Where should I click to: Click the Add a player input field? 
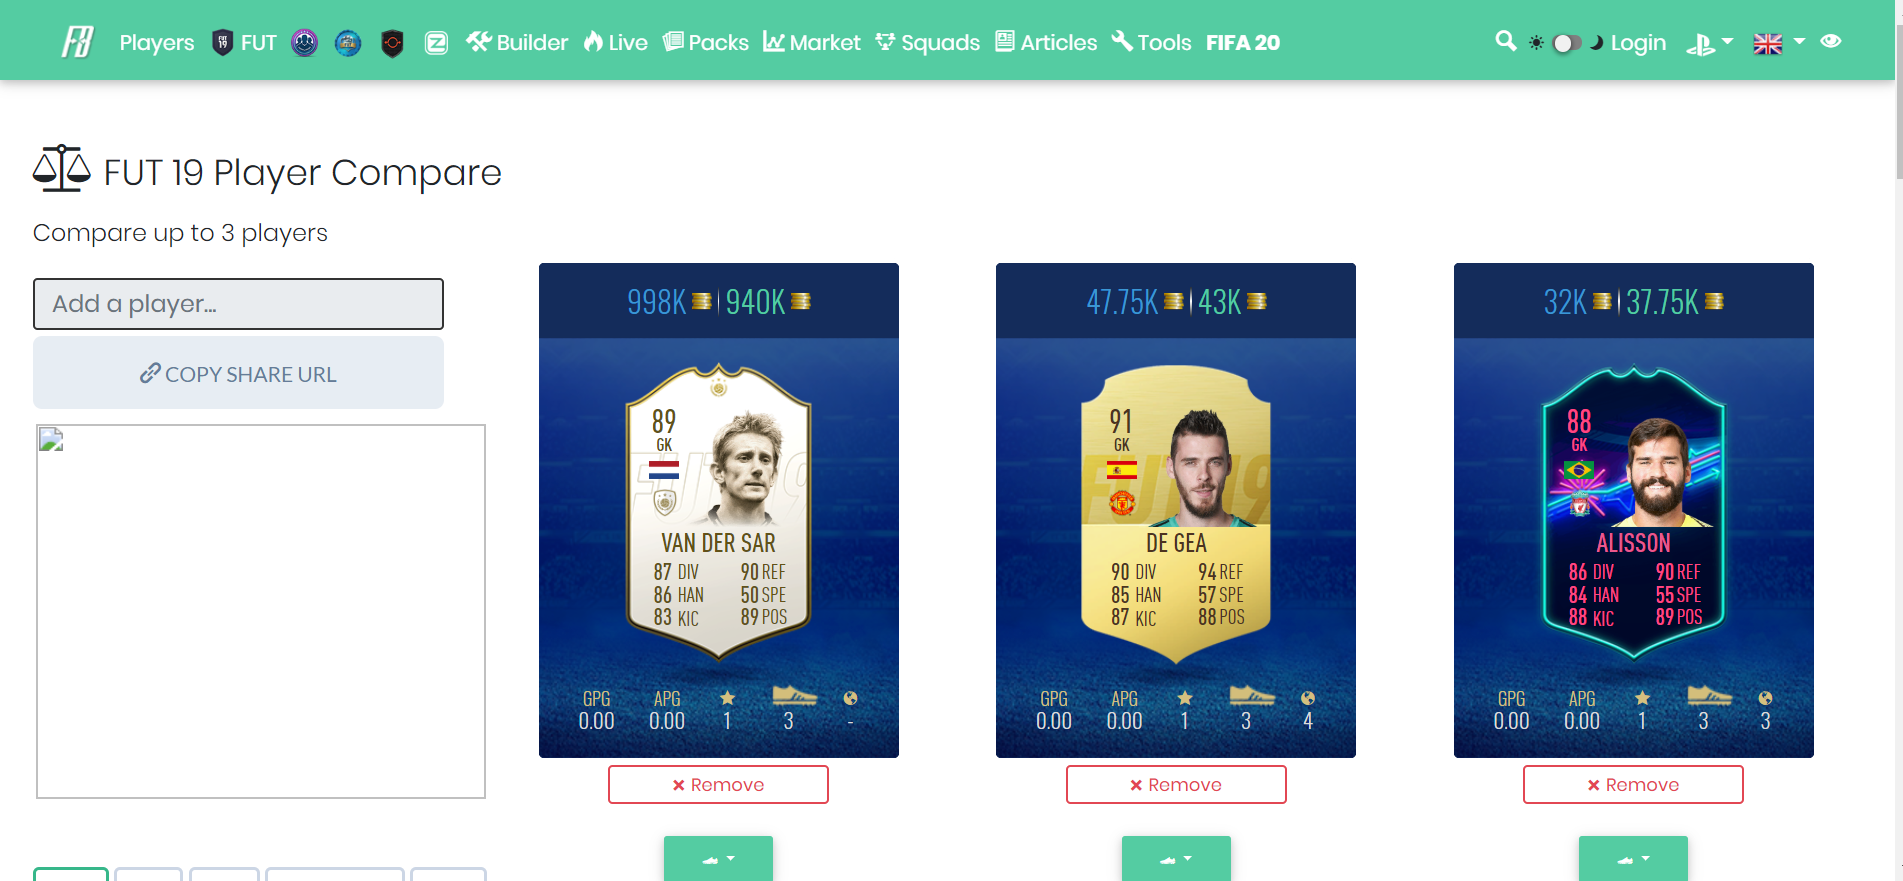click(x=238, y=304)
